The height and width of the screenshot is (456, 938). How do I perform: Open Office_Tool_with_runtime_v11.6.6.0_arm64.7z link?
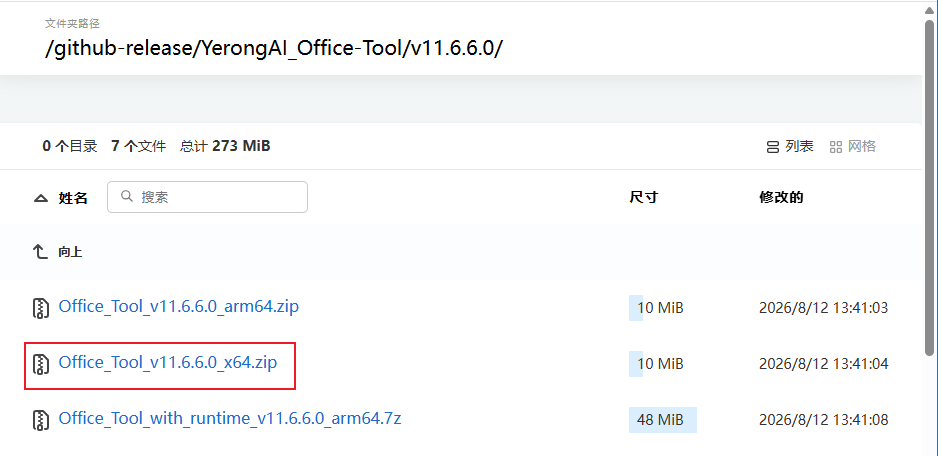(230, 419)
